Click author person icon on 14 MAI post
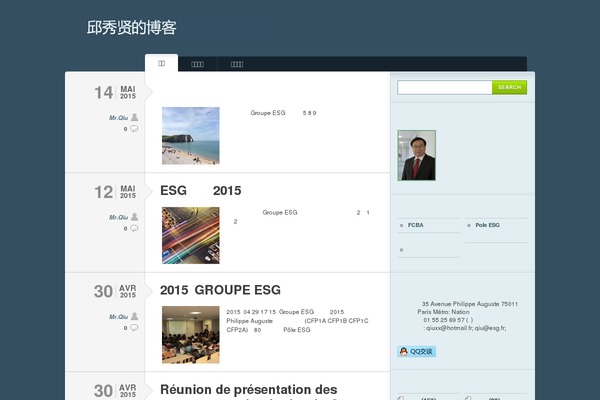The image size is (600, 400). click(134, 117)
